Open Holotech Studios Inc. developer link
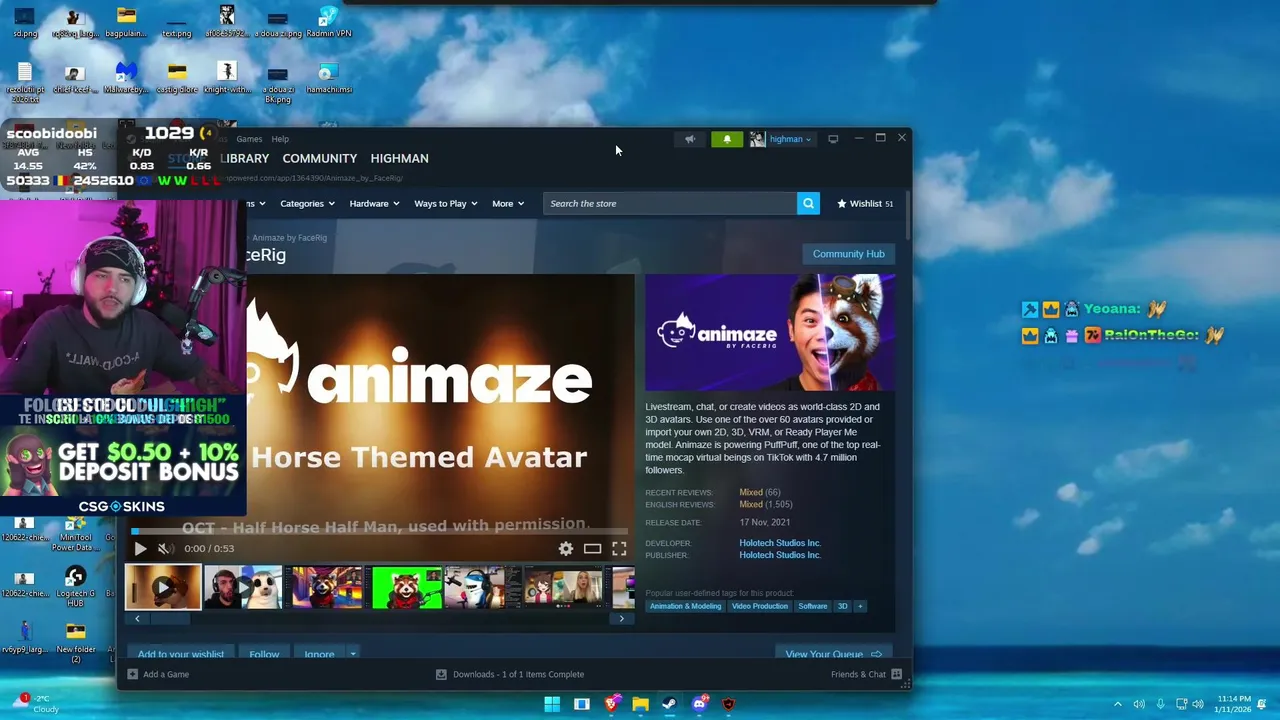The image size is (1280, 720). (x=780, y=543)
